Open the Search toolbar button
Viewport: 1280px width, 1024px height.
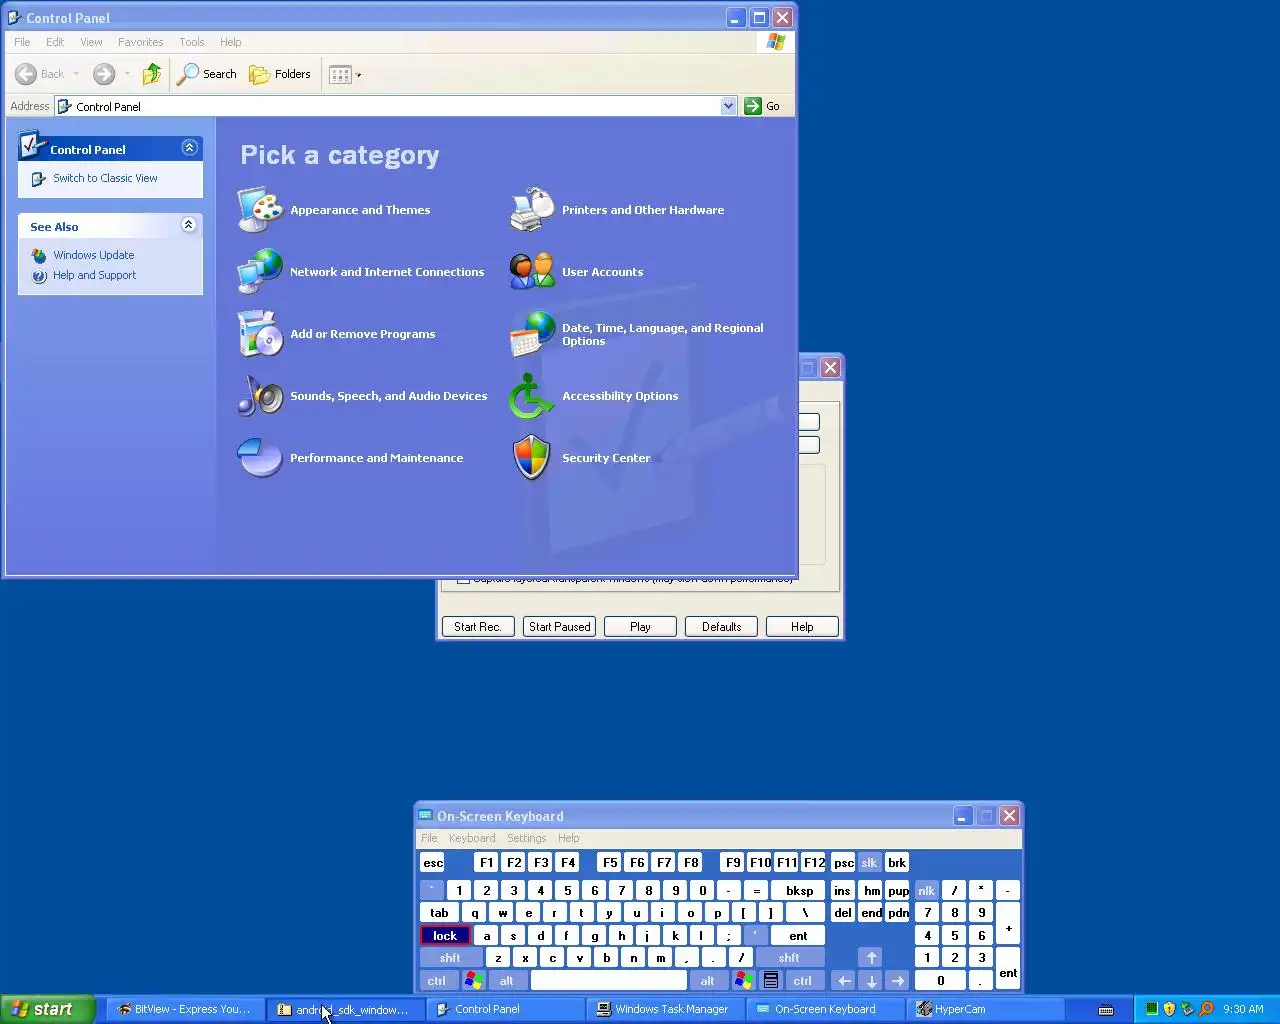click(207, 74)
